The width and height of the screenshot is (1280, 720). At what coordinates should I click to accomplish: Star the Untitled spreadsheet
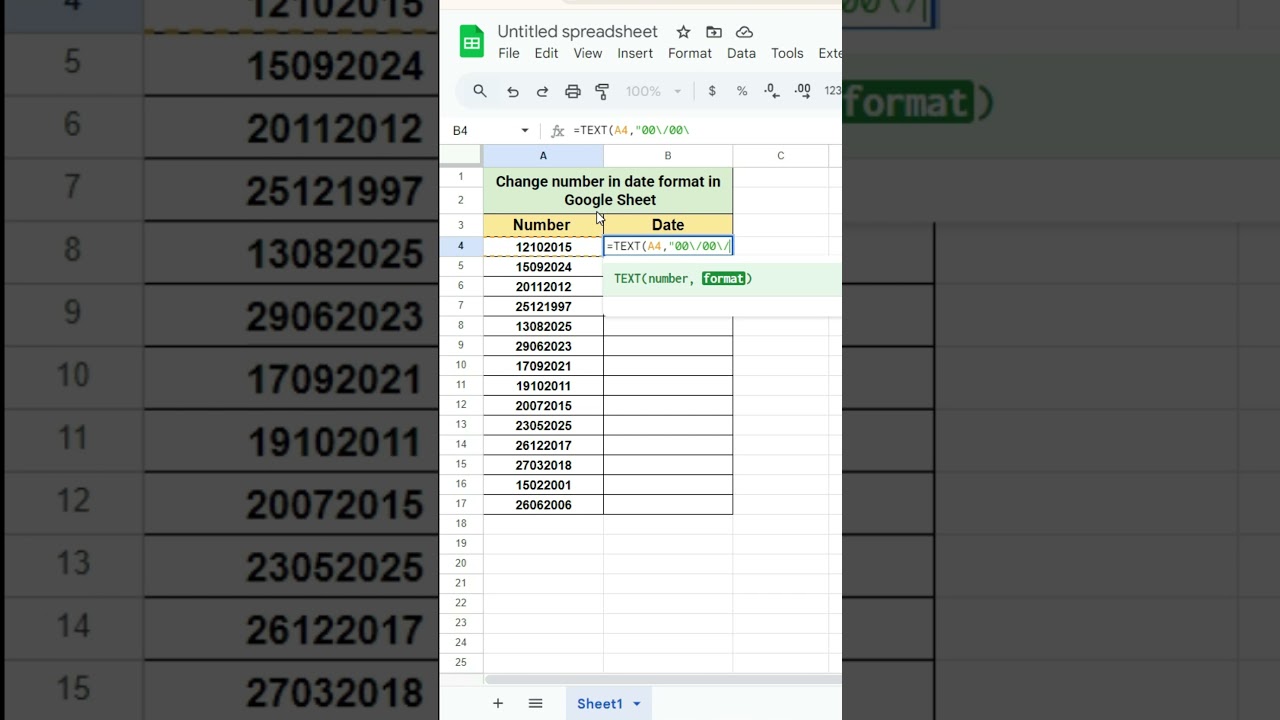click(683, 32)
